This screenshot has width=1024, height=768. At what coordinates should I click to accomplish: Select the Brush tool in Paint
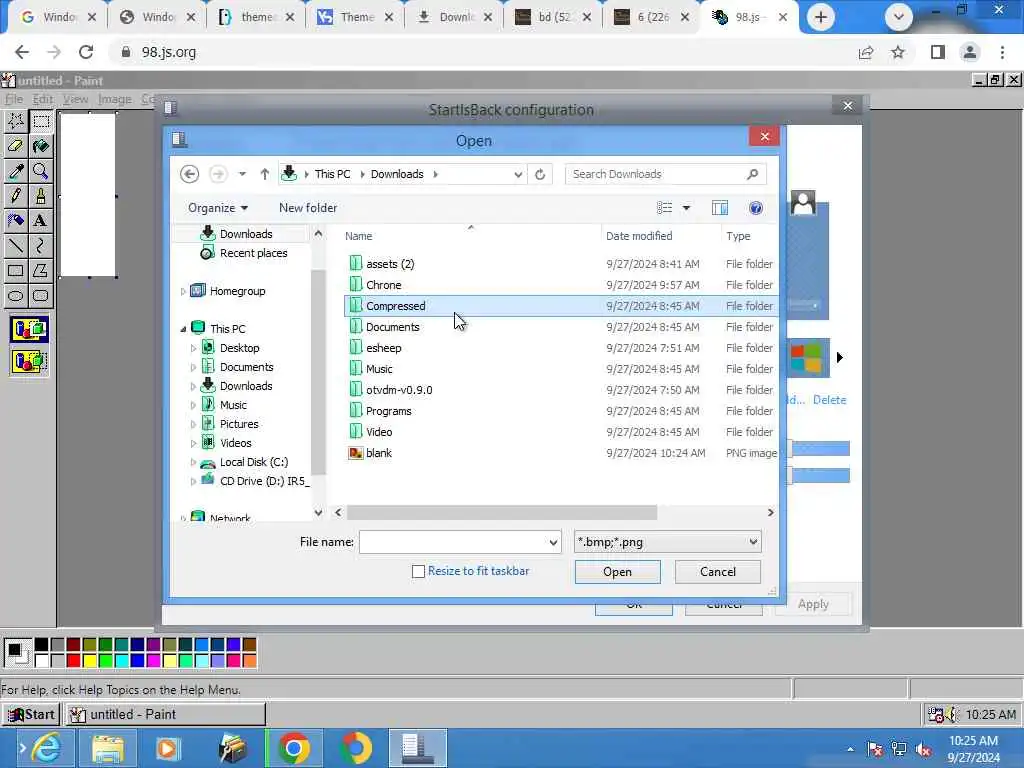click(x=40, y=196)
